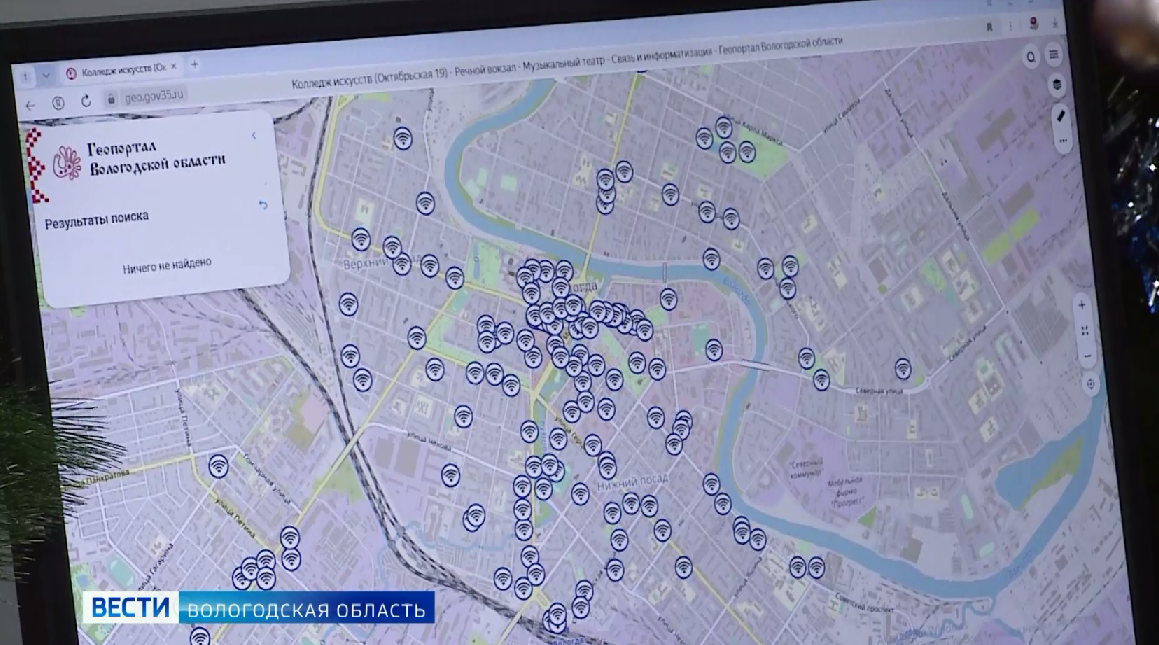This screenshot has width=1159, height=645.
Task: Navigate back in the browser
Action: (x=30, y=104)
